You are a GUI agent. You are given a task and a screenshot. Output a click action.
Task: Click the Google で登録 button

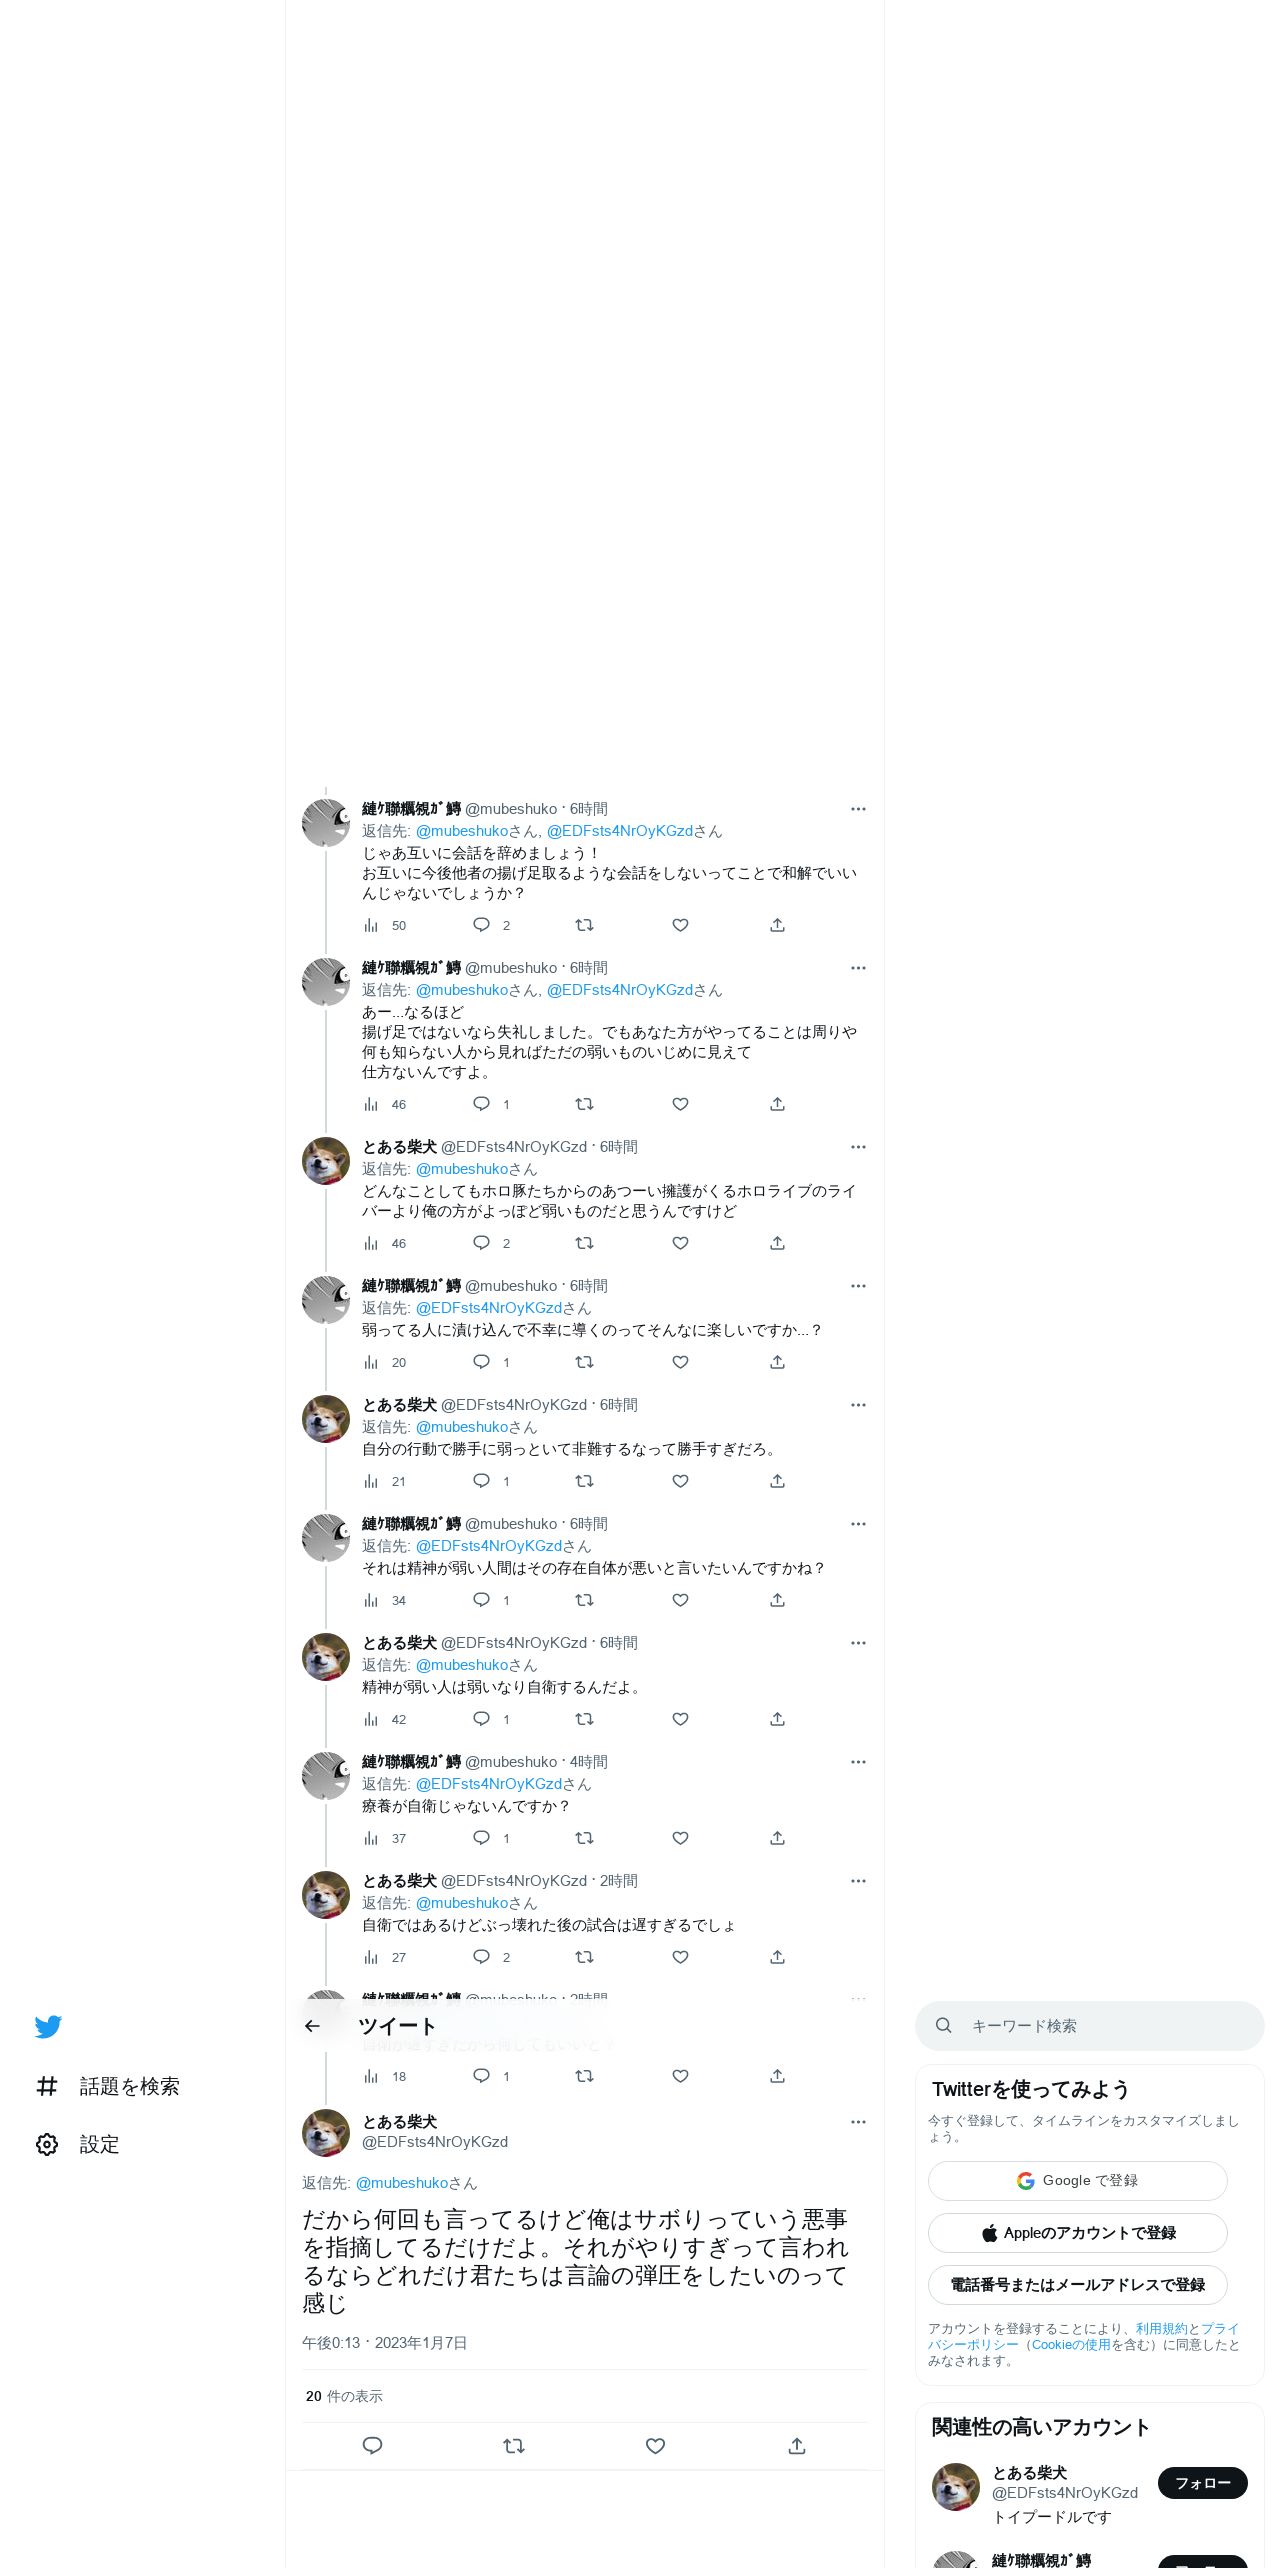click(x=1078, y=2180)
